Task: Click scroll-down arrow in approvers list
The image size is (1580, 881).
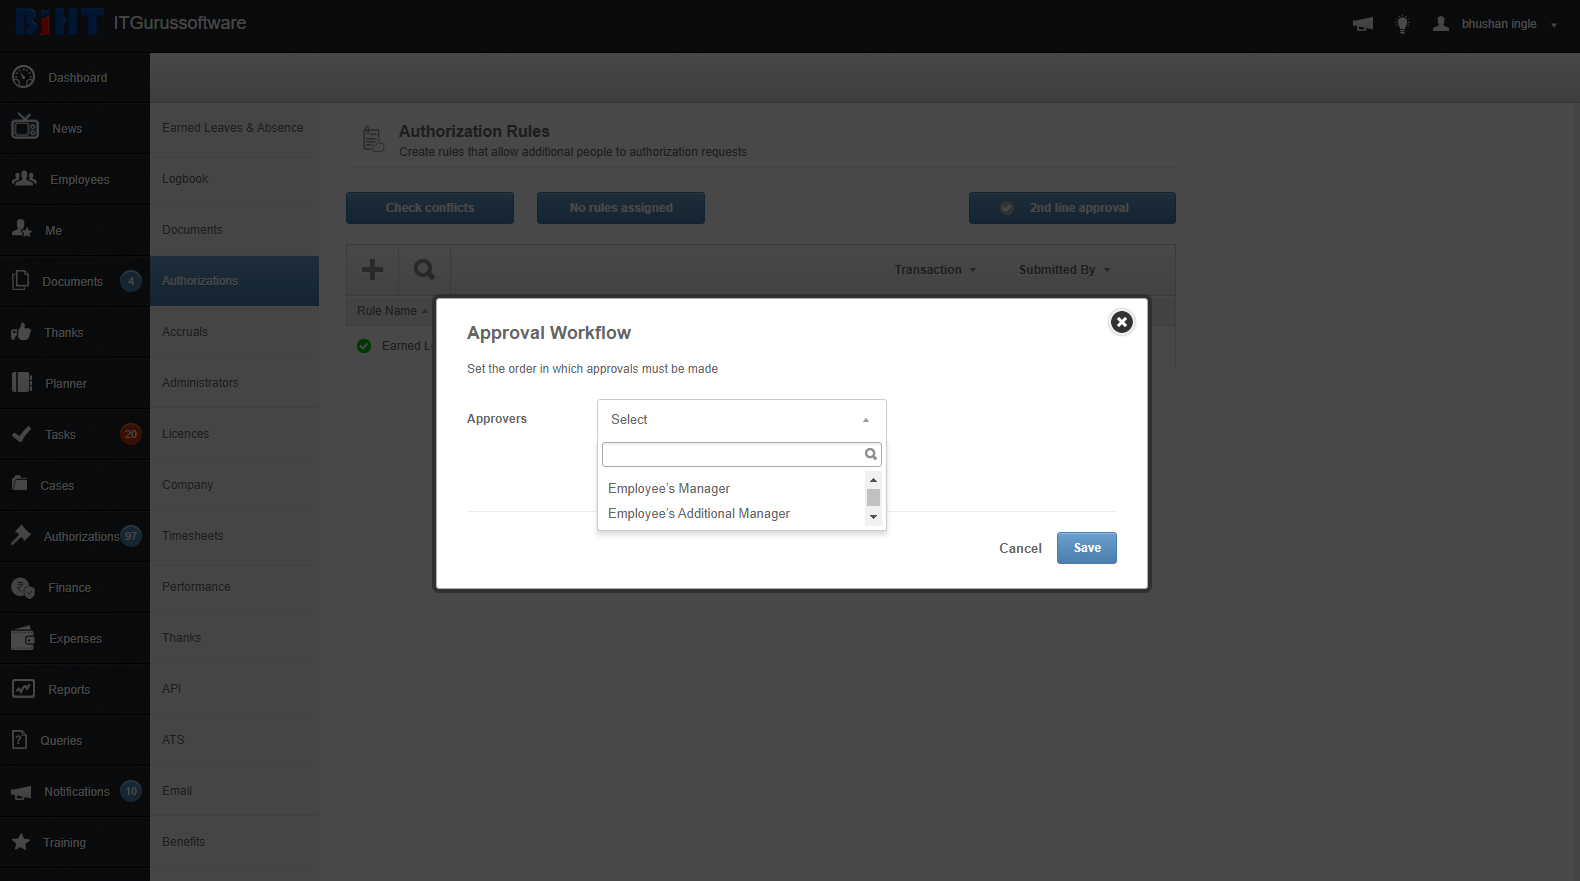Action: pyautogui.click(x=873, y=517)
